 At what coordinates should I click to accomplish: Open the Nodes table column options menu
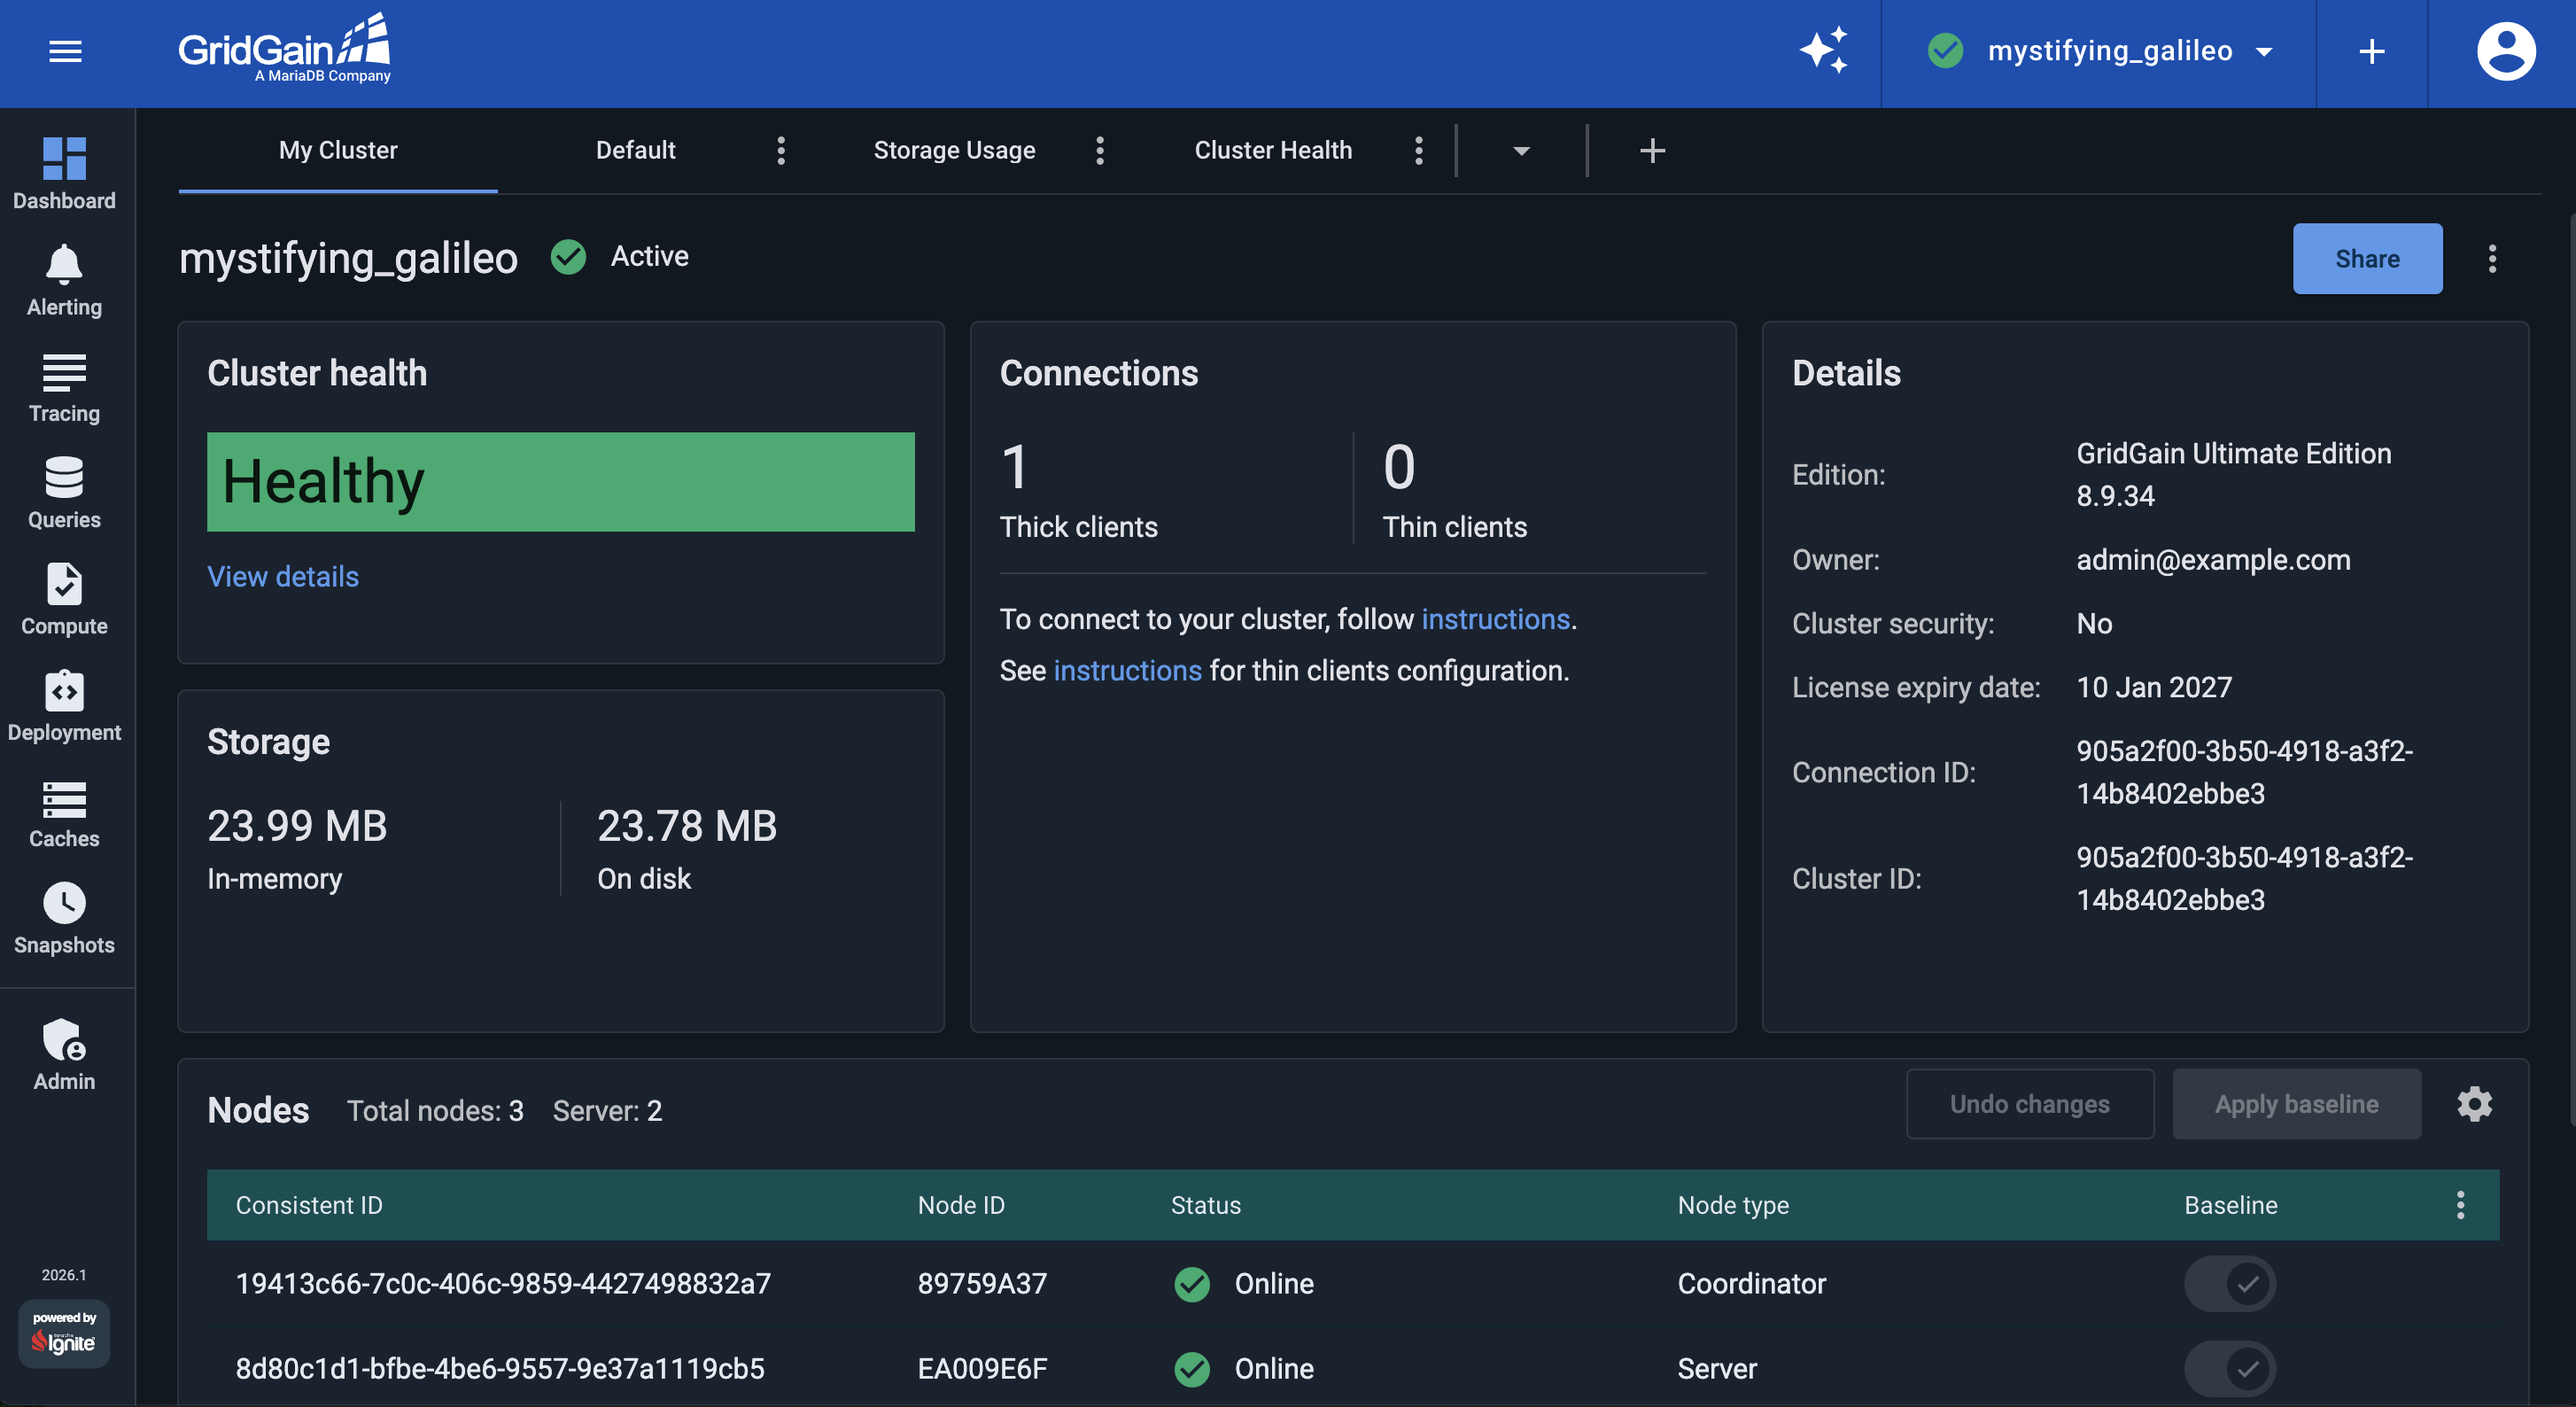click(x=2459, y=1204)
